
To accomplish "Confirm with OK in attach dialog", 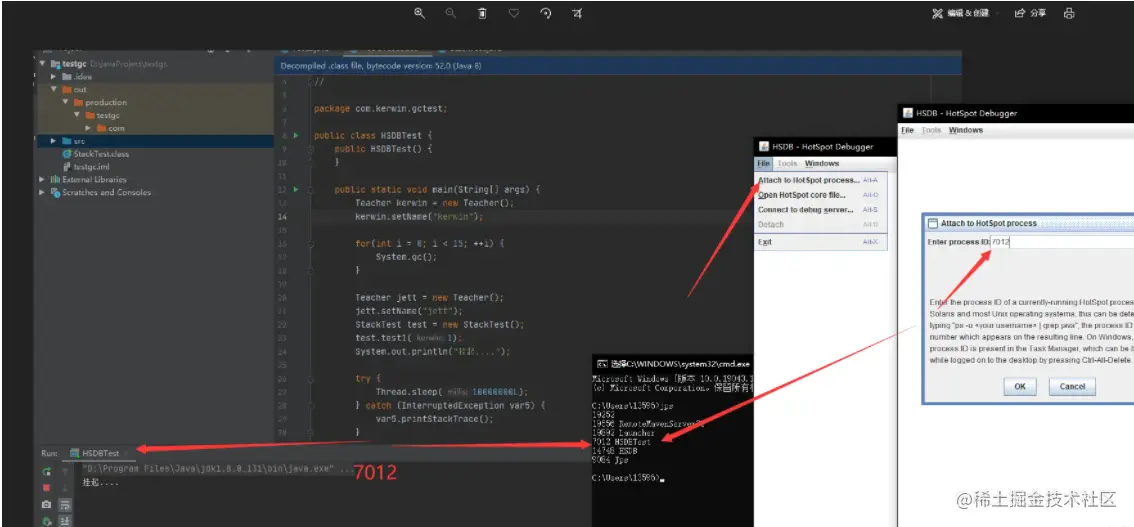I will click(1020, 386).
